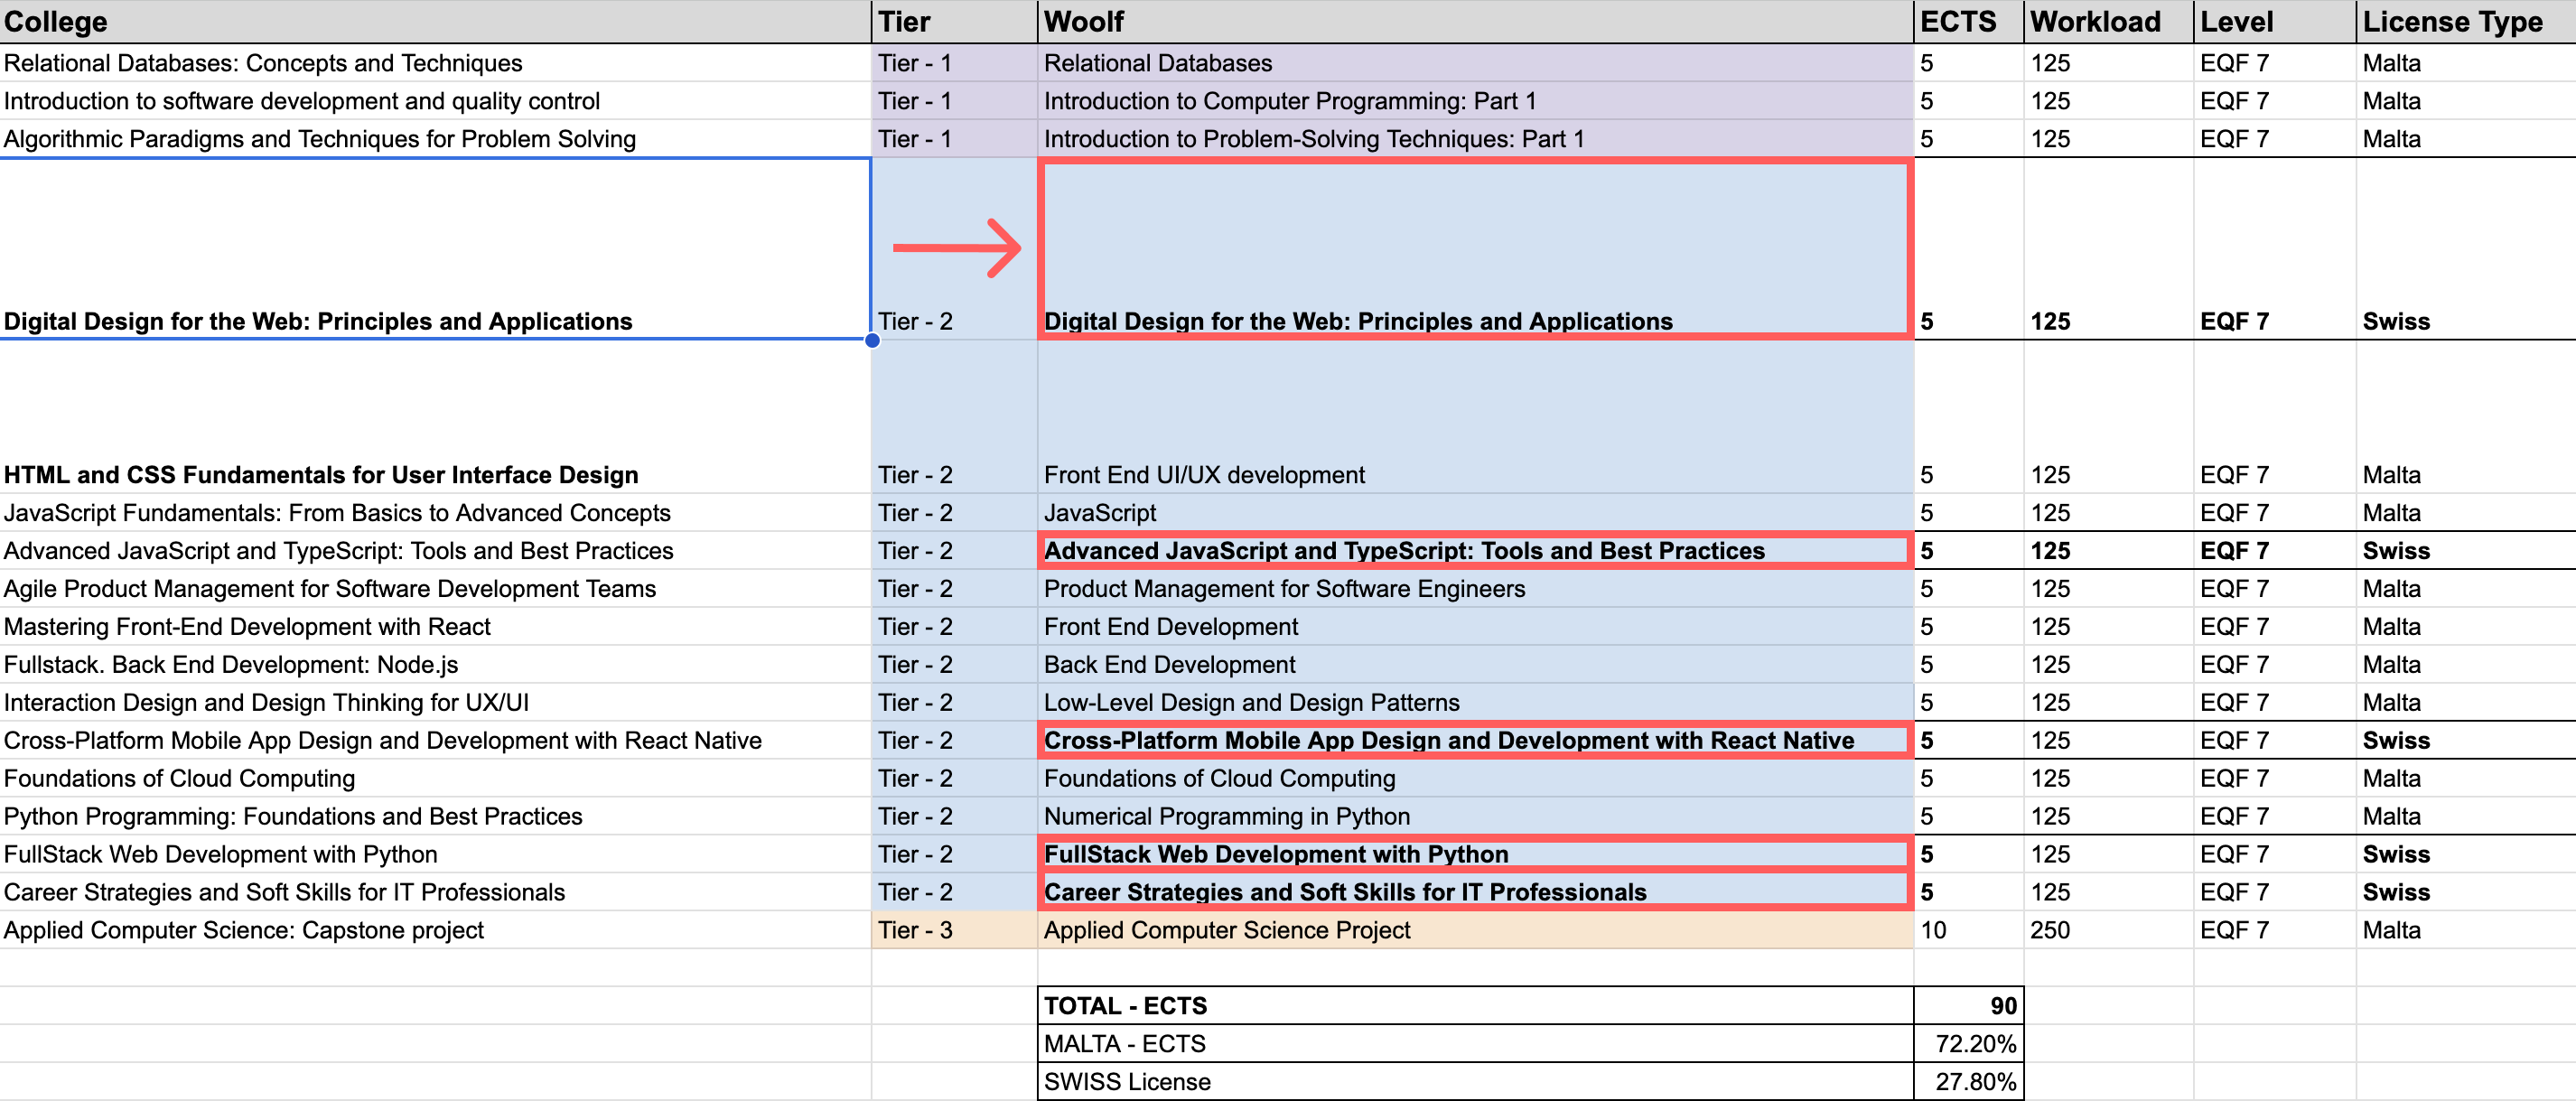
Task: Select the Woolf column header cell
Action: coord(1474,21)
